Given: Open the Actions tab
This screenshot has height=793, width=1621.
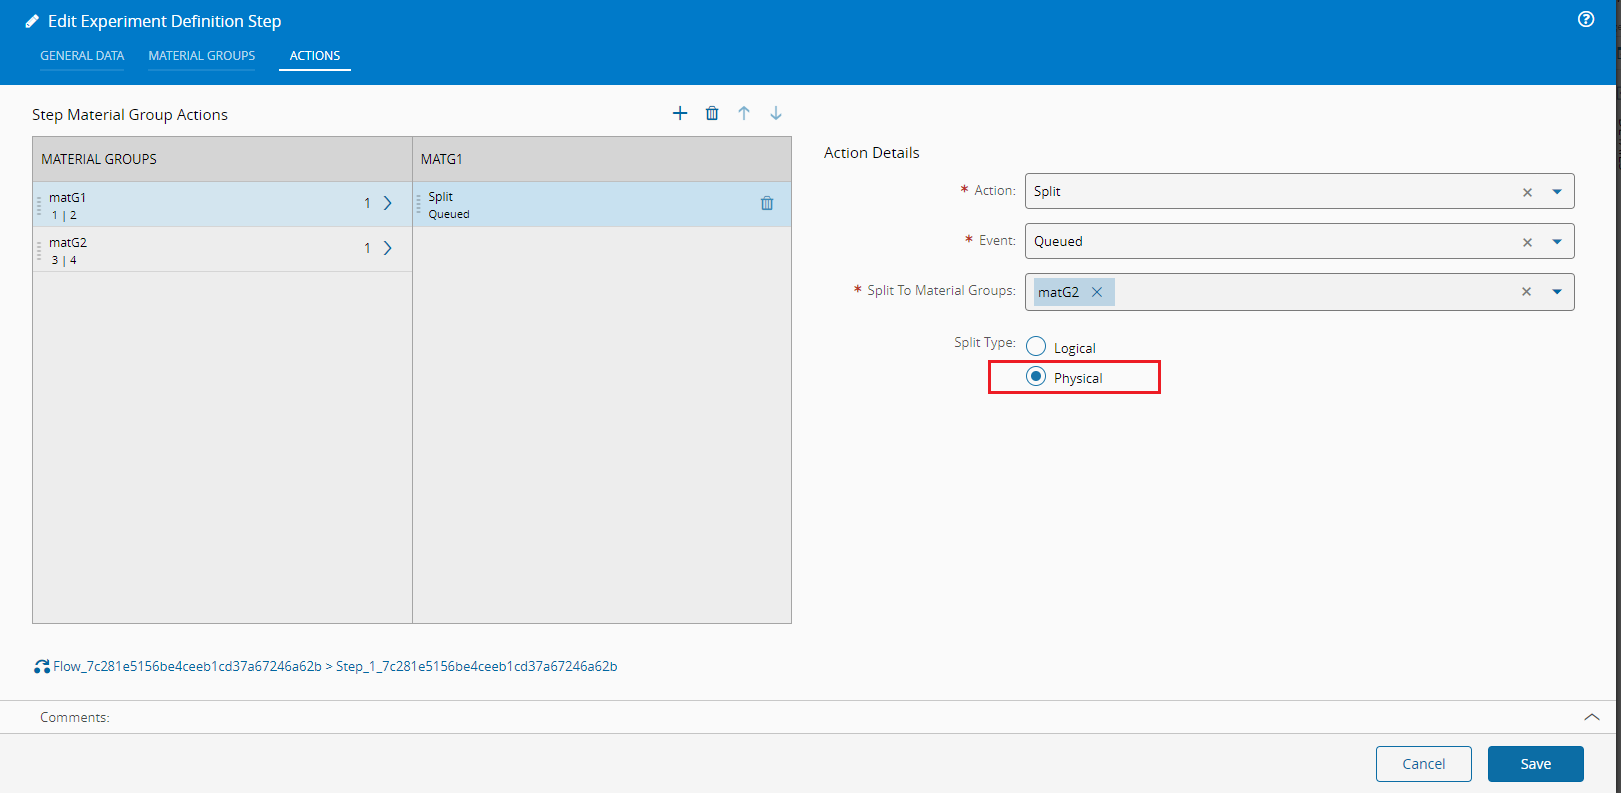Looking at the screenshot, I should coord(315,56).
